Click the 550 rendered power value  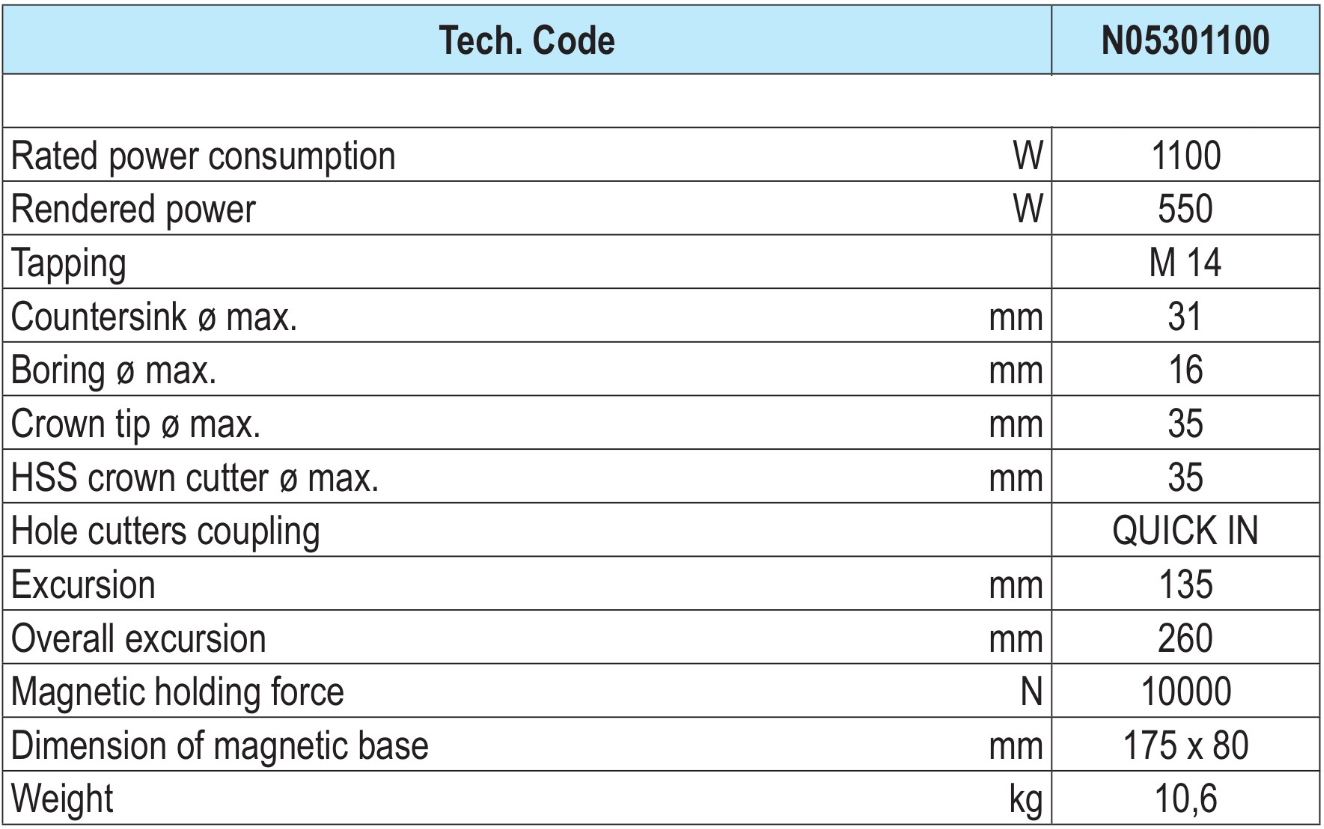[1185, 209]
